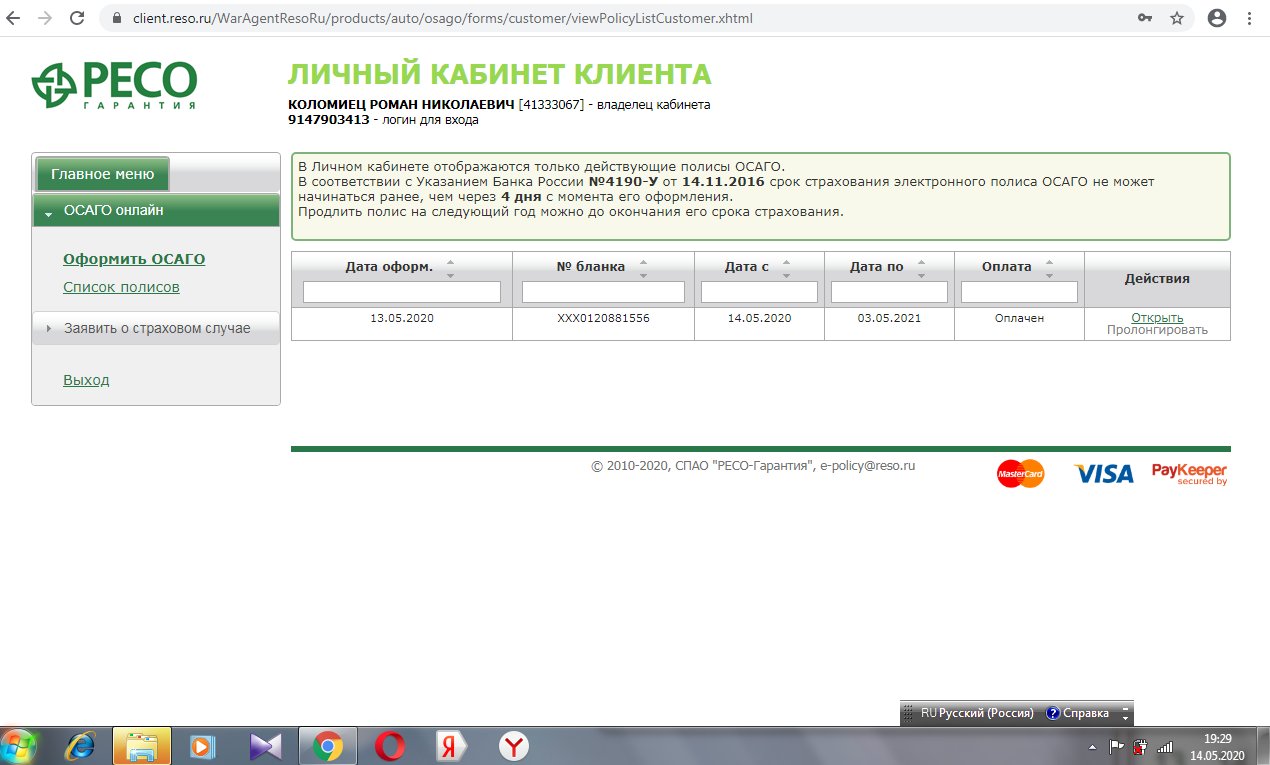Screen dimensions: 1270x765
Task: Open saved passwords key icon
Action: coord(1144,18)
